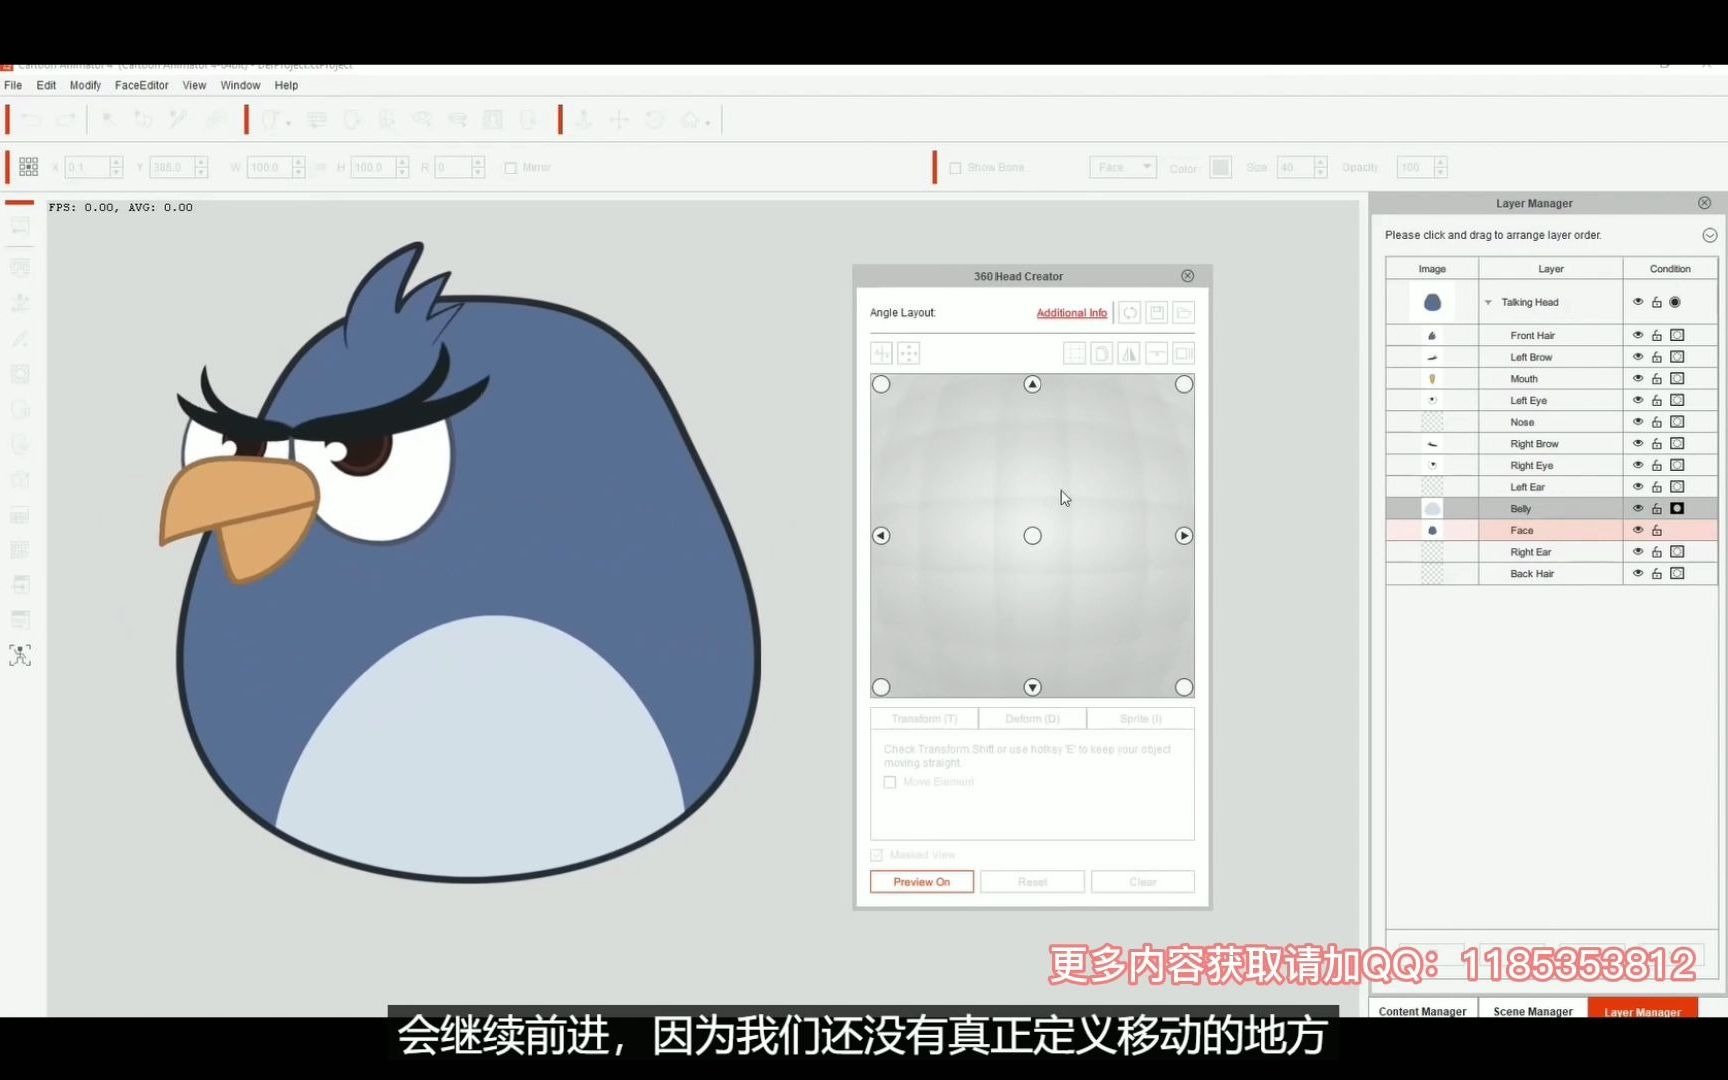The width and height of the screenshot is (1728, 1080).
Task: Click the refresh icon in 360 Head Creator
Action: [x=1130, y=313]
